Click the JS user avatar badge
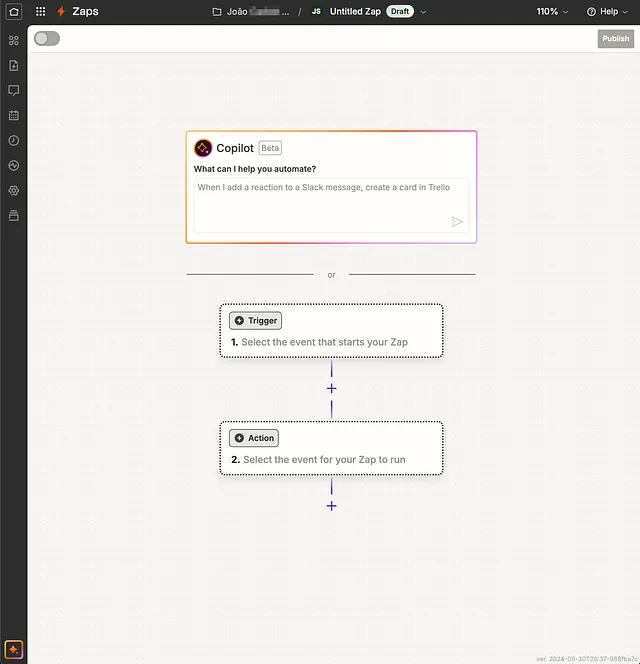The width and height of the screenshot is (640, 664). pyautogui.click(x=316, y=11)
